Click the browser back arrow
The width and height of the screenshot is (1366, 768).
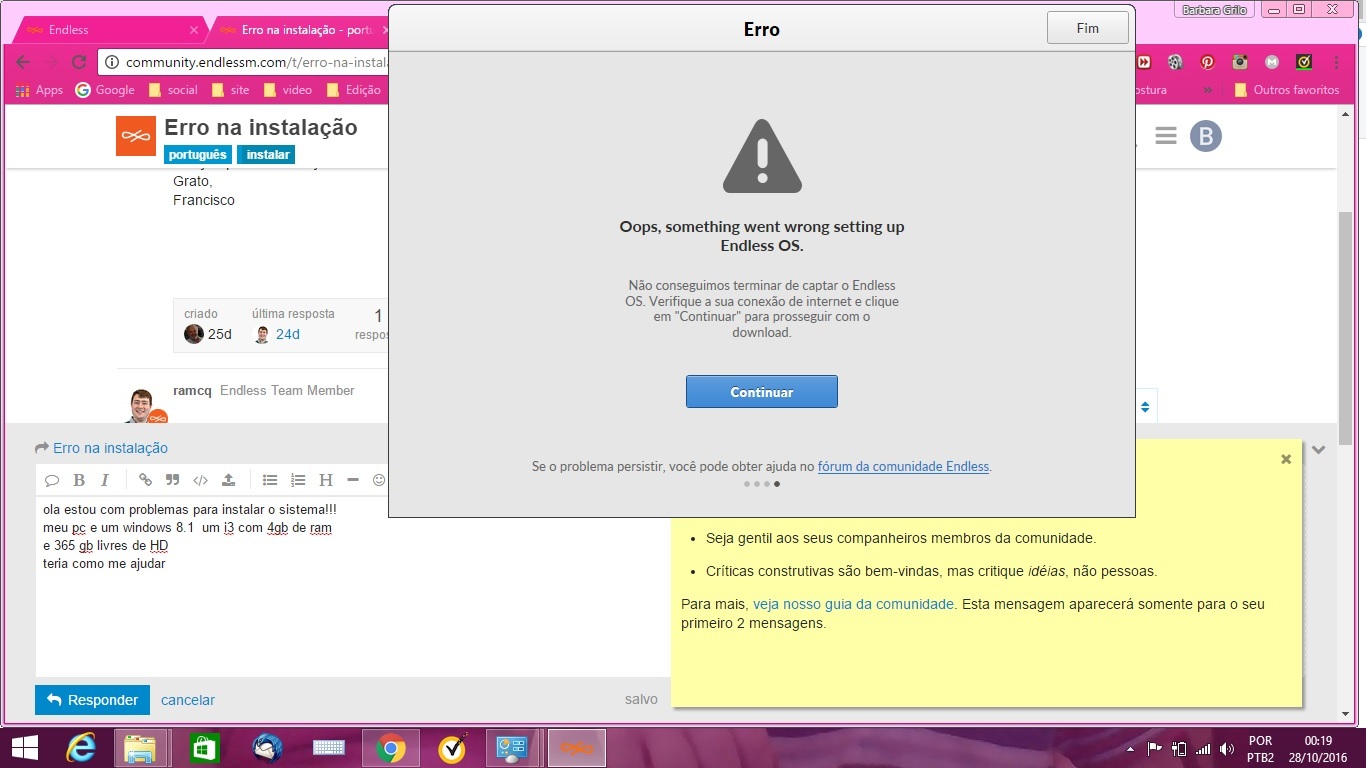coord(22,62)
